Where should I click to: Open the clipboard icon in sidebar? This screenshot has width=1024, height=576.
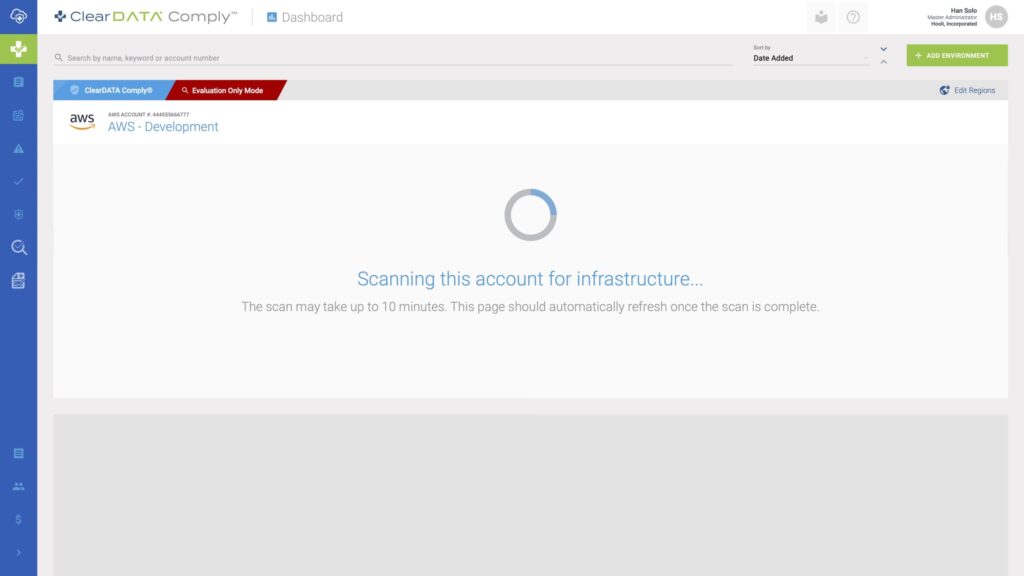point(18,82)
